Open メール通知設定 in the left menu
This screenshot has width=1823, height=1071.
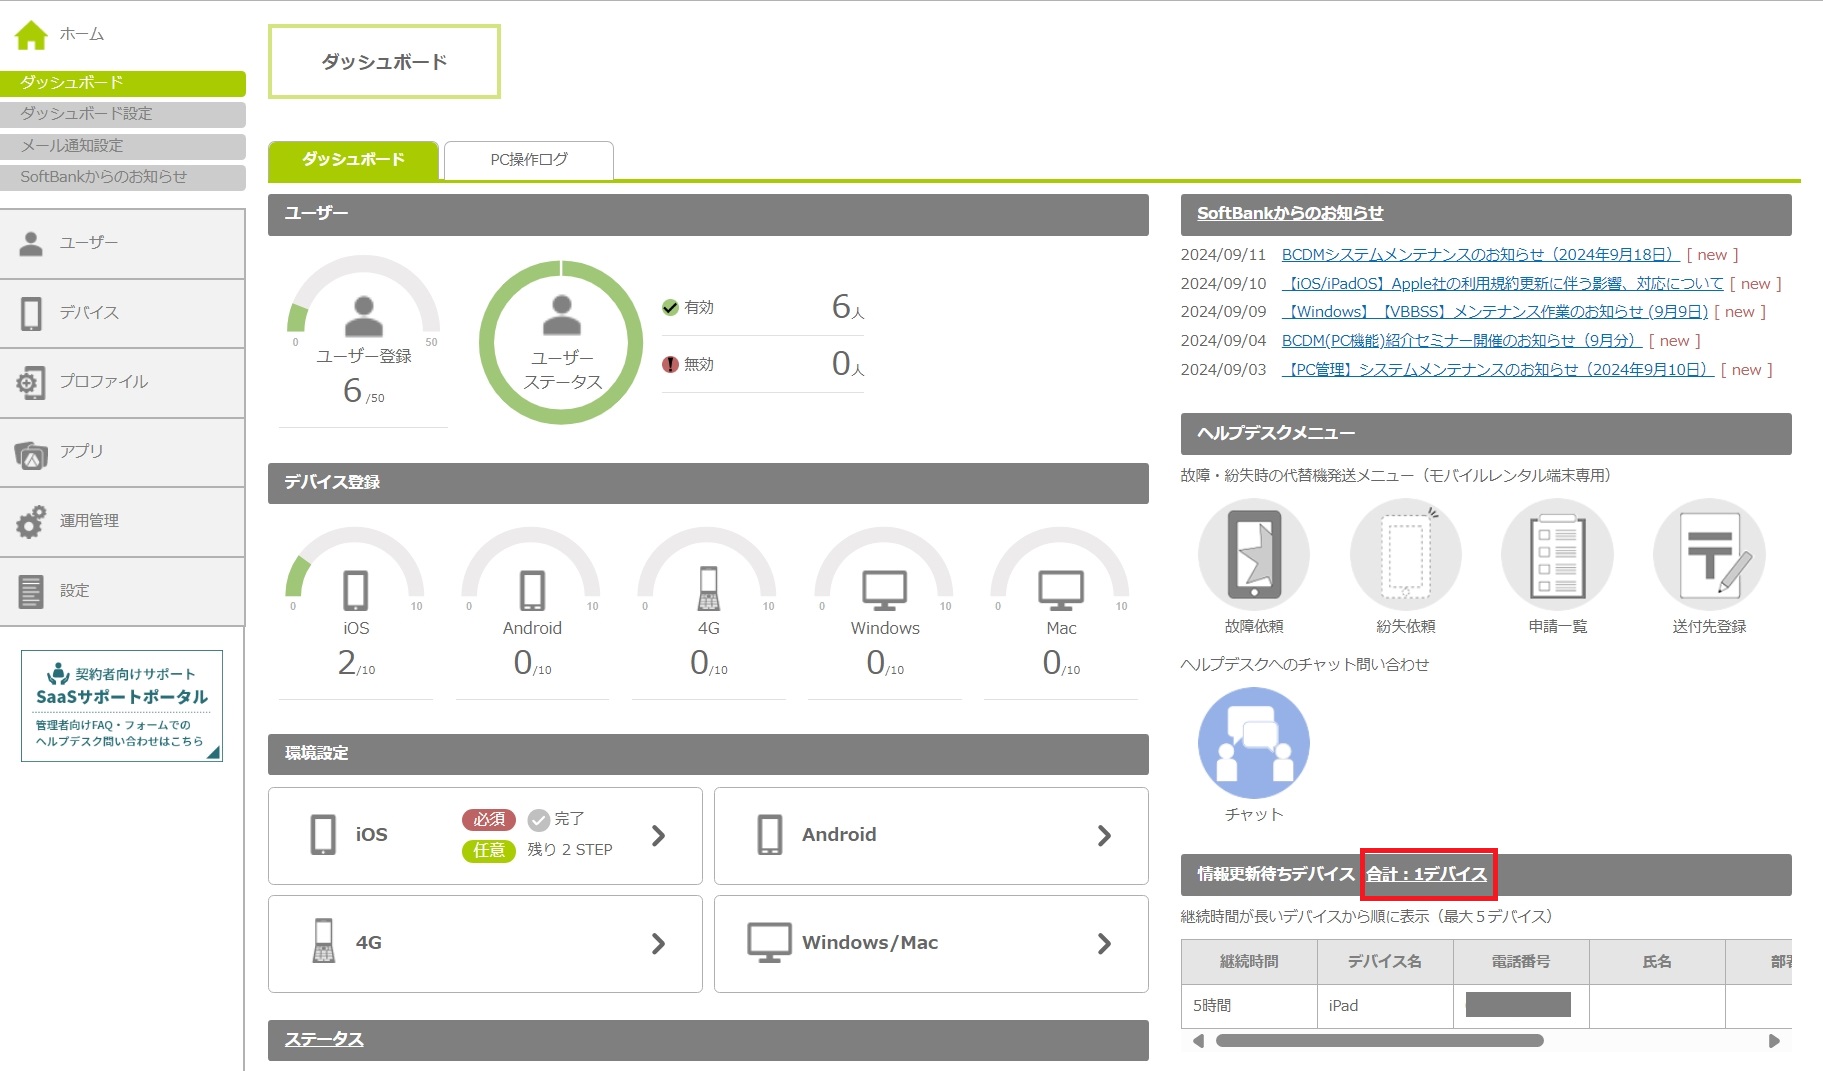[x=122, y=146]
